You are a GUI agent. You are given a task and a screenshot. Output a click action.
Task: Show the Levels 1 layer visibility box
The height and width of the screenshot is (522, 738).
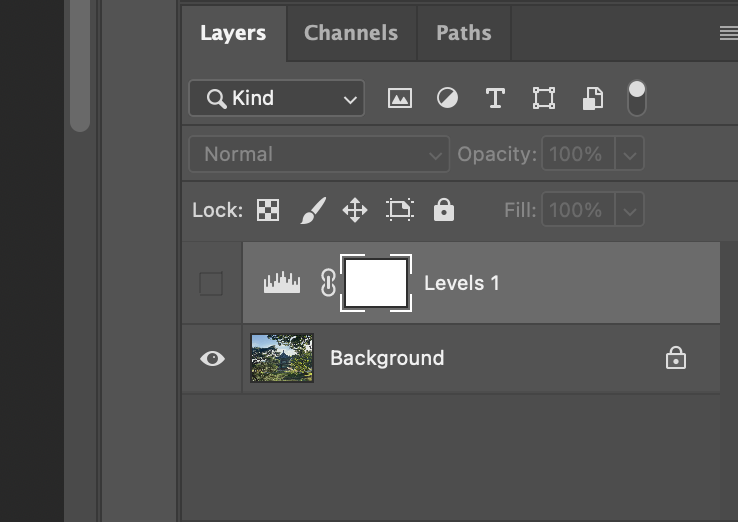coord(211,283)
